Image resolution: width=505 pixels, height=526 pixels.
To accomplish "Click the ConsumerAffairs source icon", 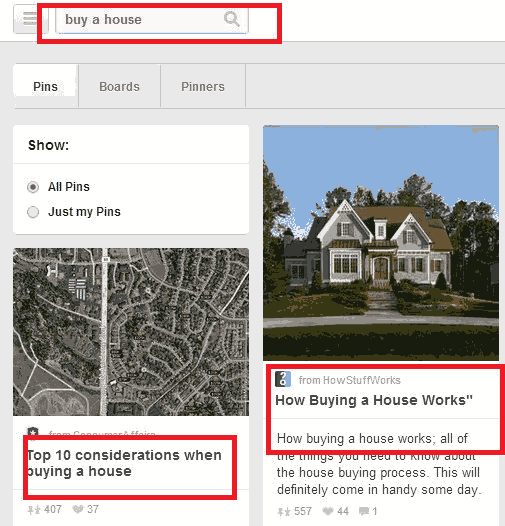I will pos(33,432).
